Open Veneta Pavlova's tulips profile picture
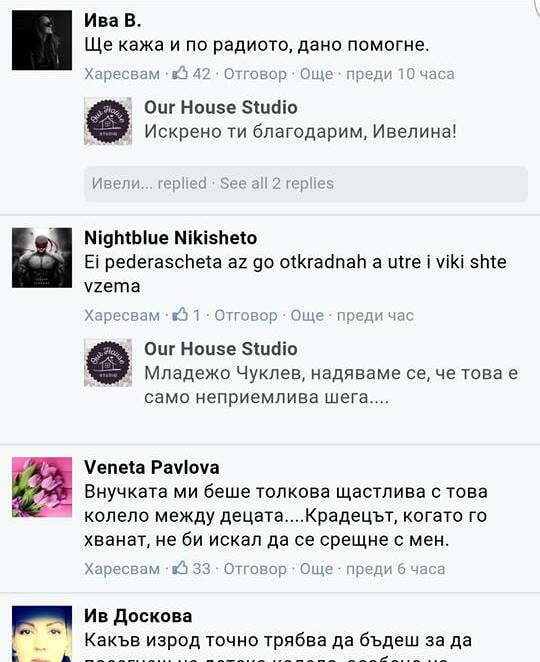Image resolution: width=540 pixels, height=662 pixels. point(42,487)
